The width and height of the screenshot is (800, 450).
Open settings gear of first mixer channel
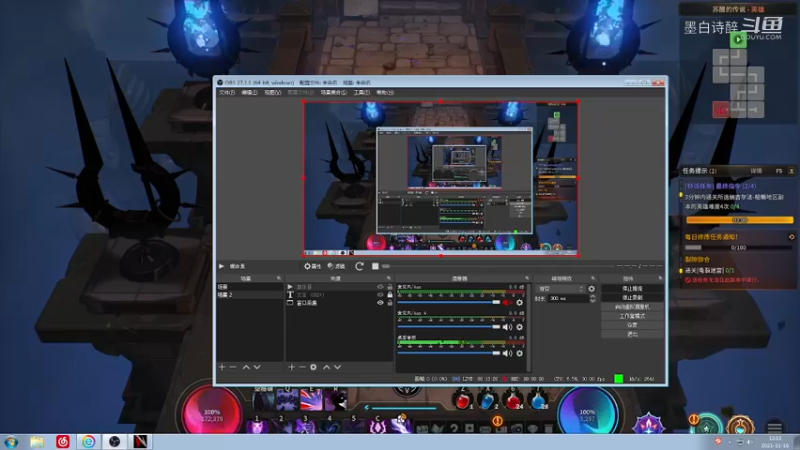[x=519, y=303]
